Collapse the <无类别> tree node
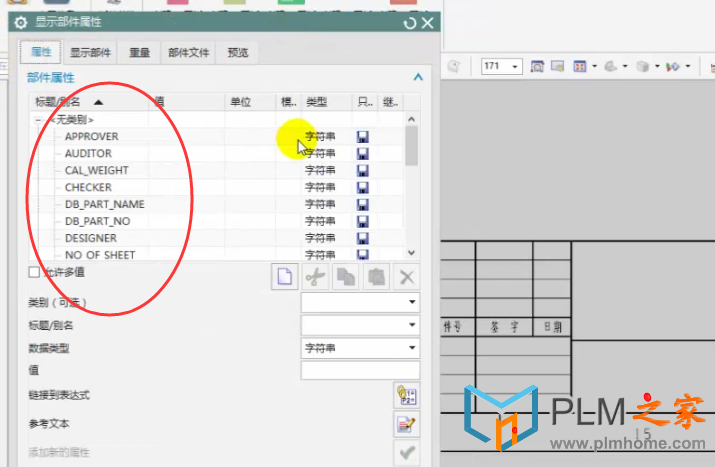 pos(38,120)
